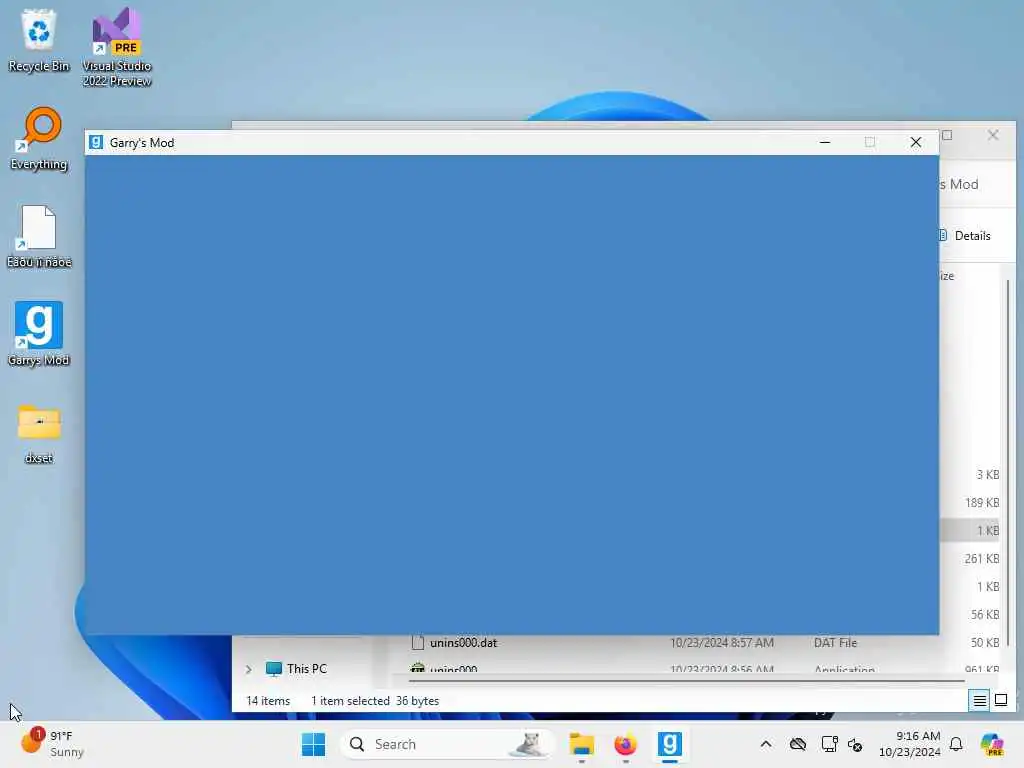Open File Explorer from taskbar

[581, 744]
